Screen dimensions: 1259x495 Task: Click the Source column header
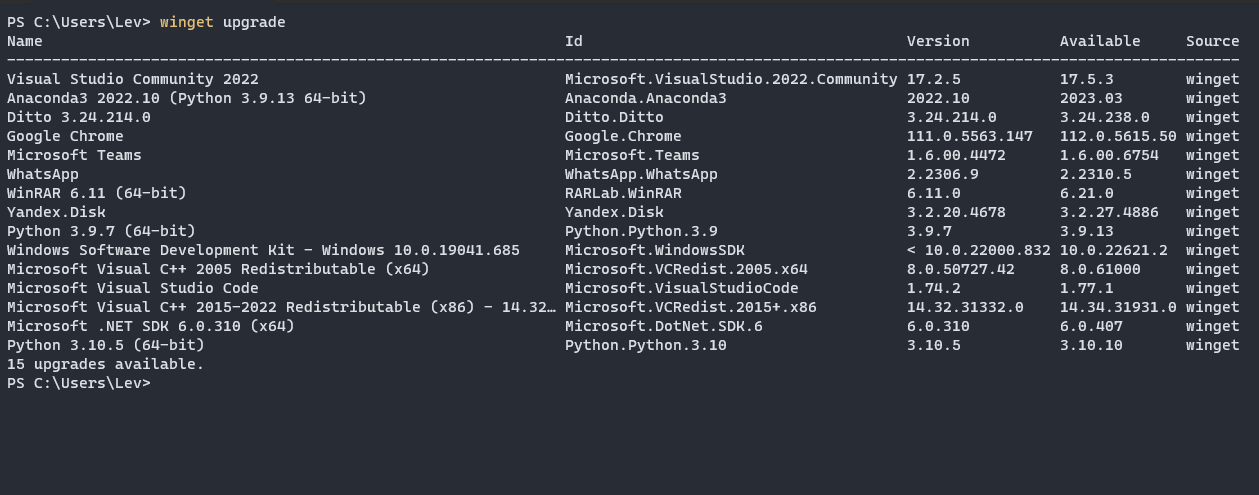(x=1213, y=41)
